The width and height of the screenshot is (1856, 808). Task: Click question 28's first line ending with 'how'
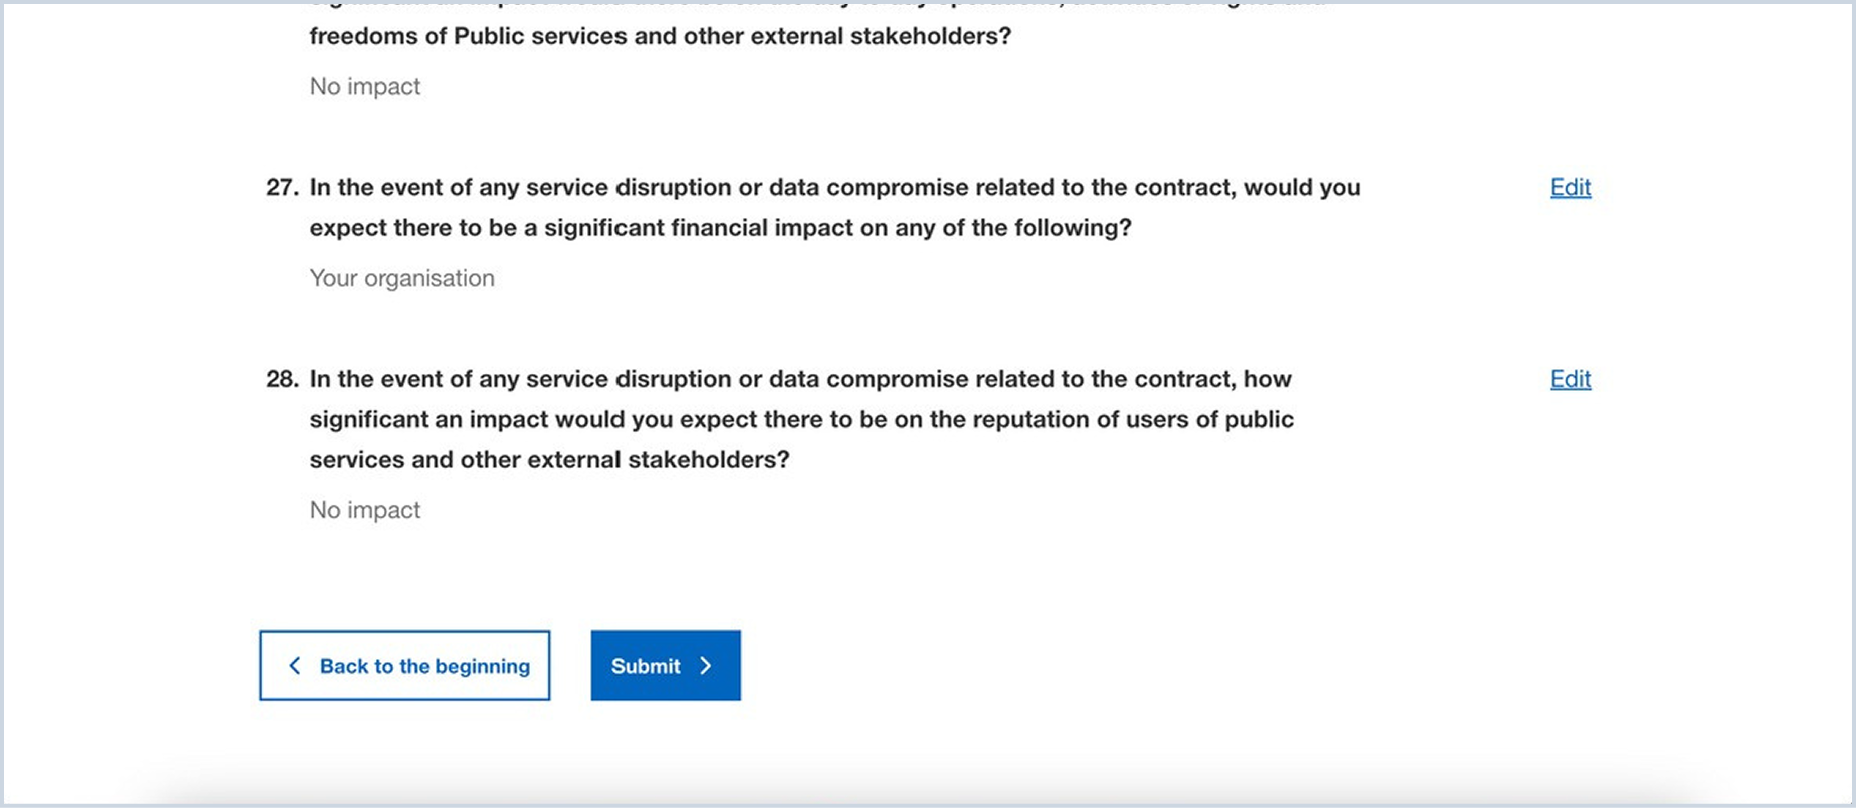click(800, 380)
